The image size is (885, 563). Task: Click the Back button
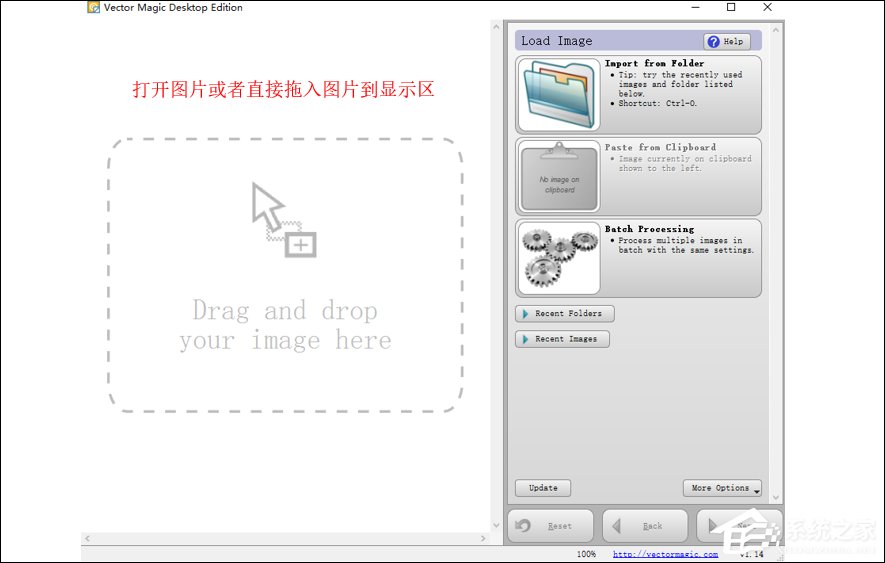pos(645,526)
